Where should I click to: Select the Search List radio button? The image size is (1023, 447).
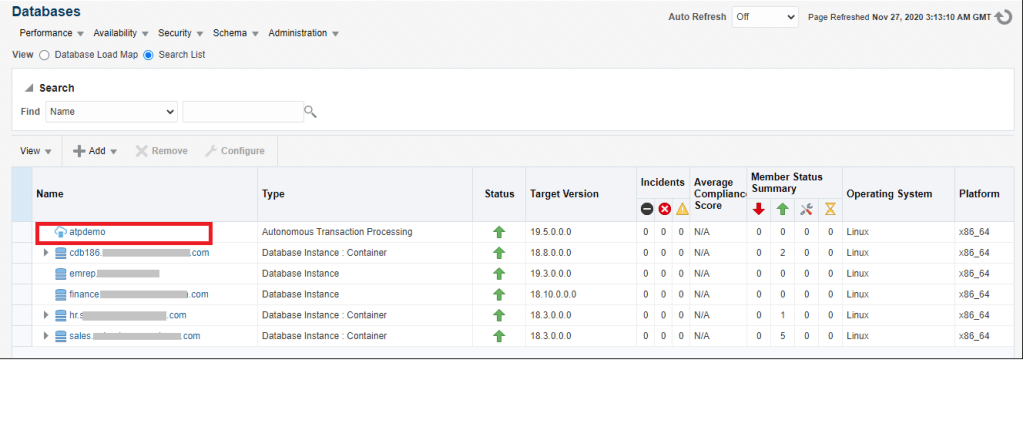(149, 55)
